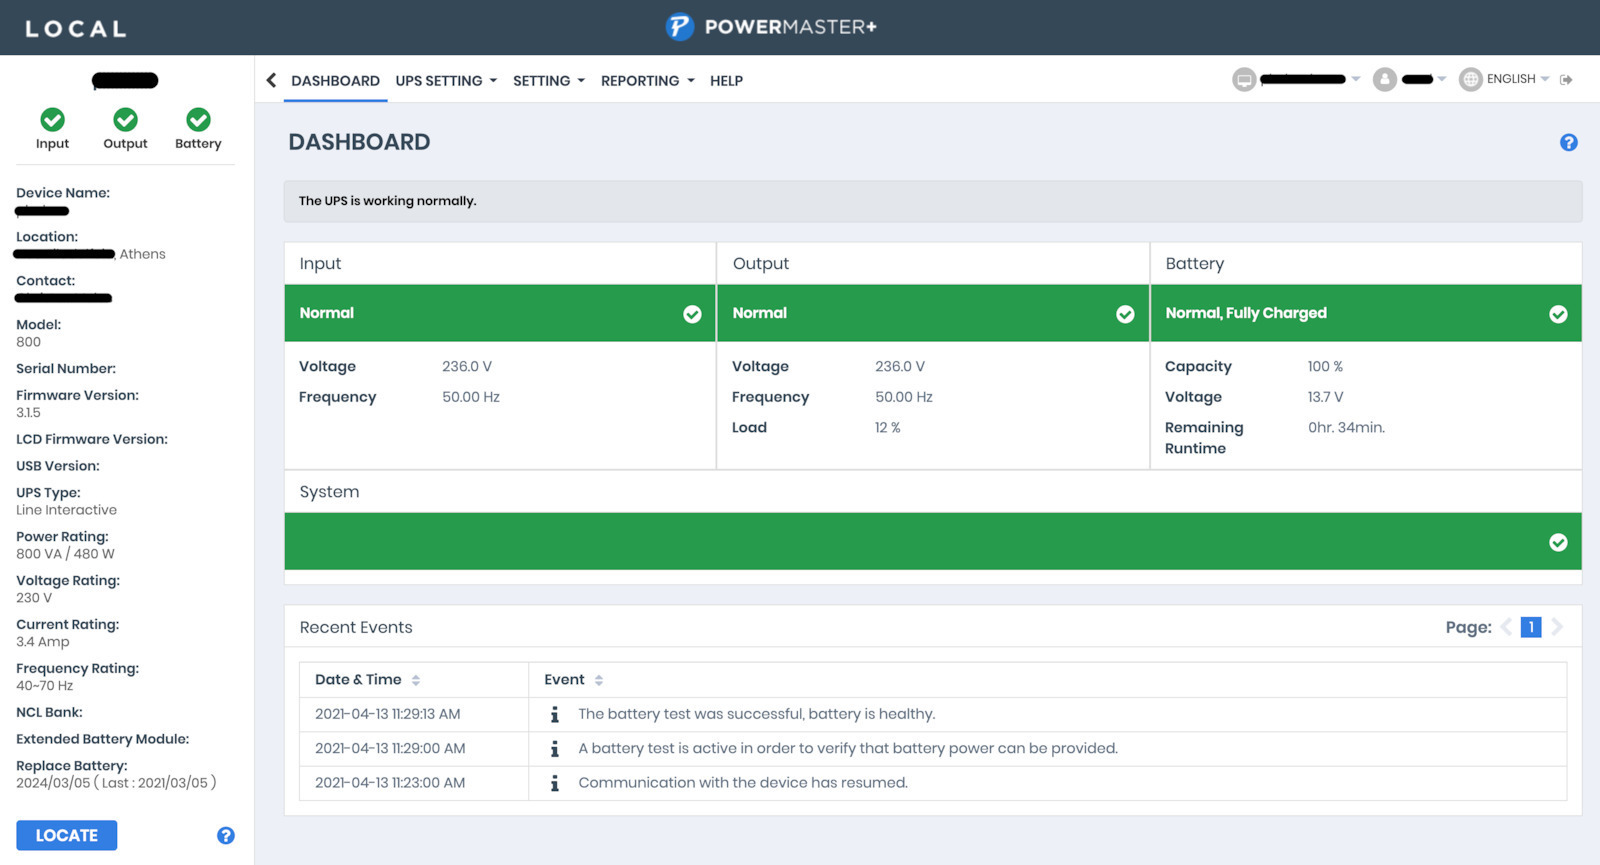The image size is (1600, 865).
Task: Click the output Load value 12 %
Action: pos(888,427)
